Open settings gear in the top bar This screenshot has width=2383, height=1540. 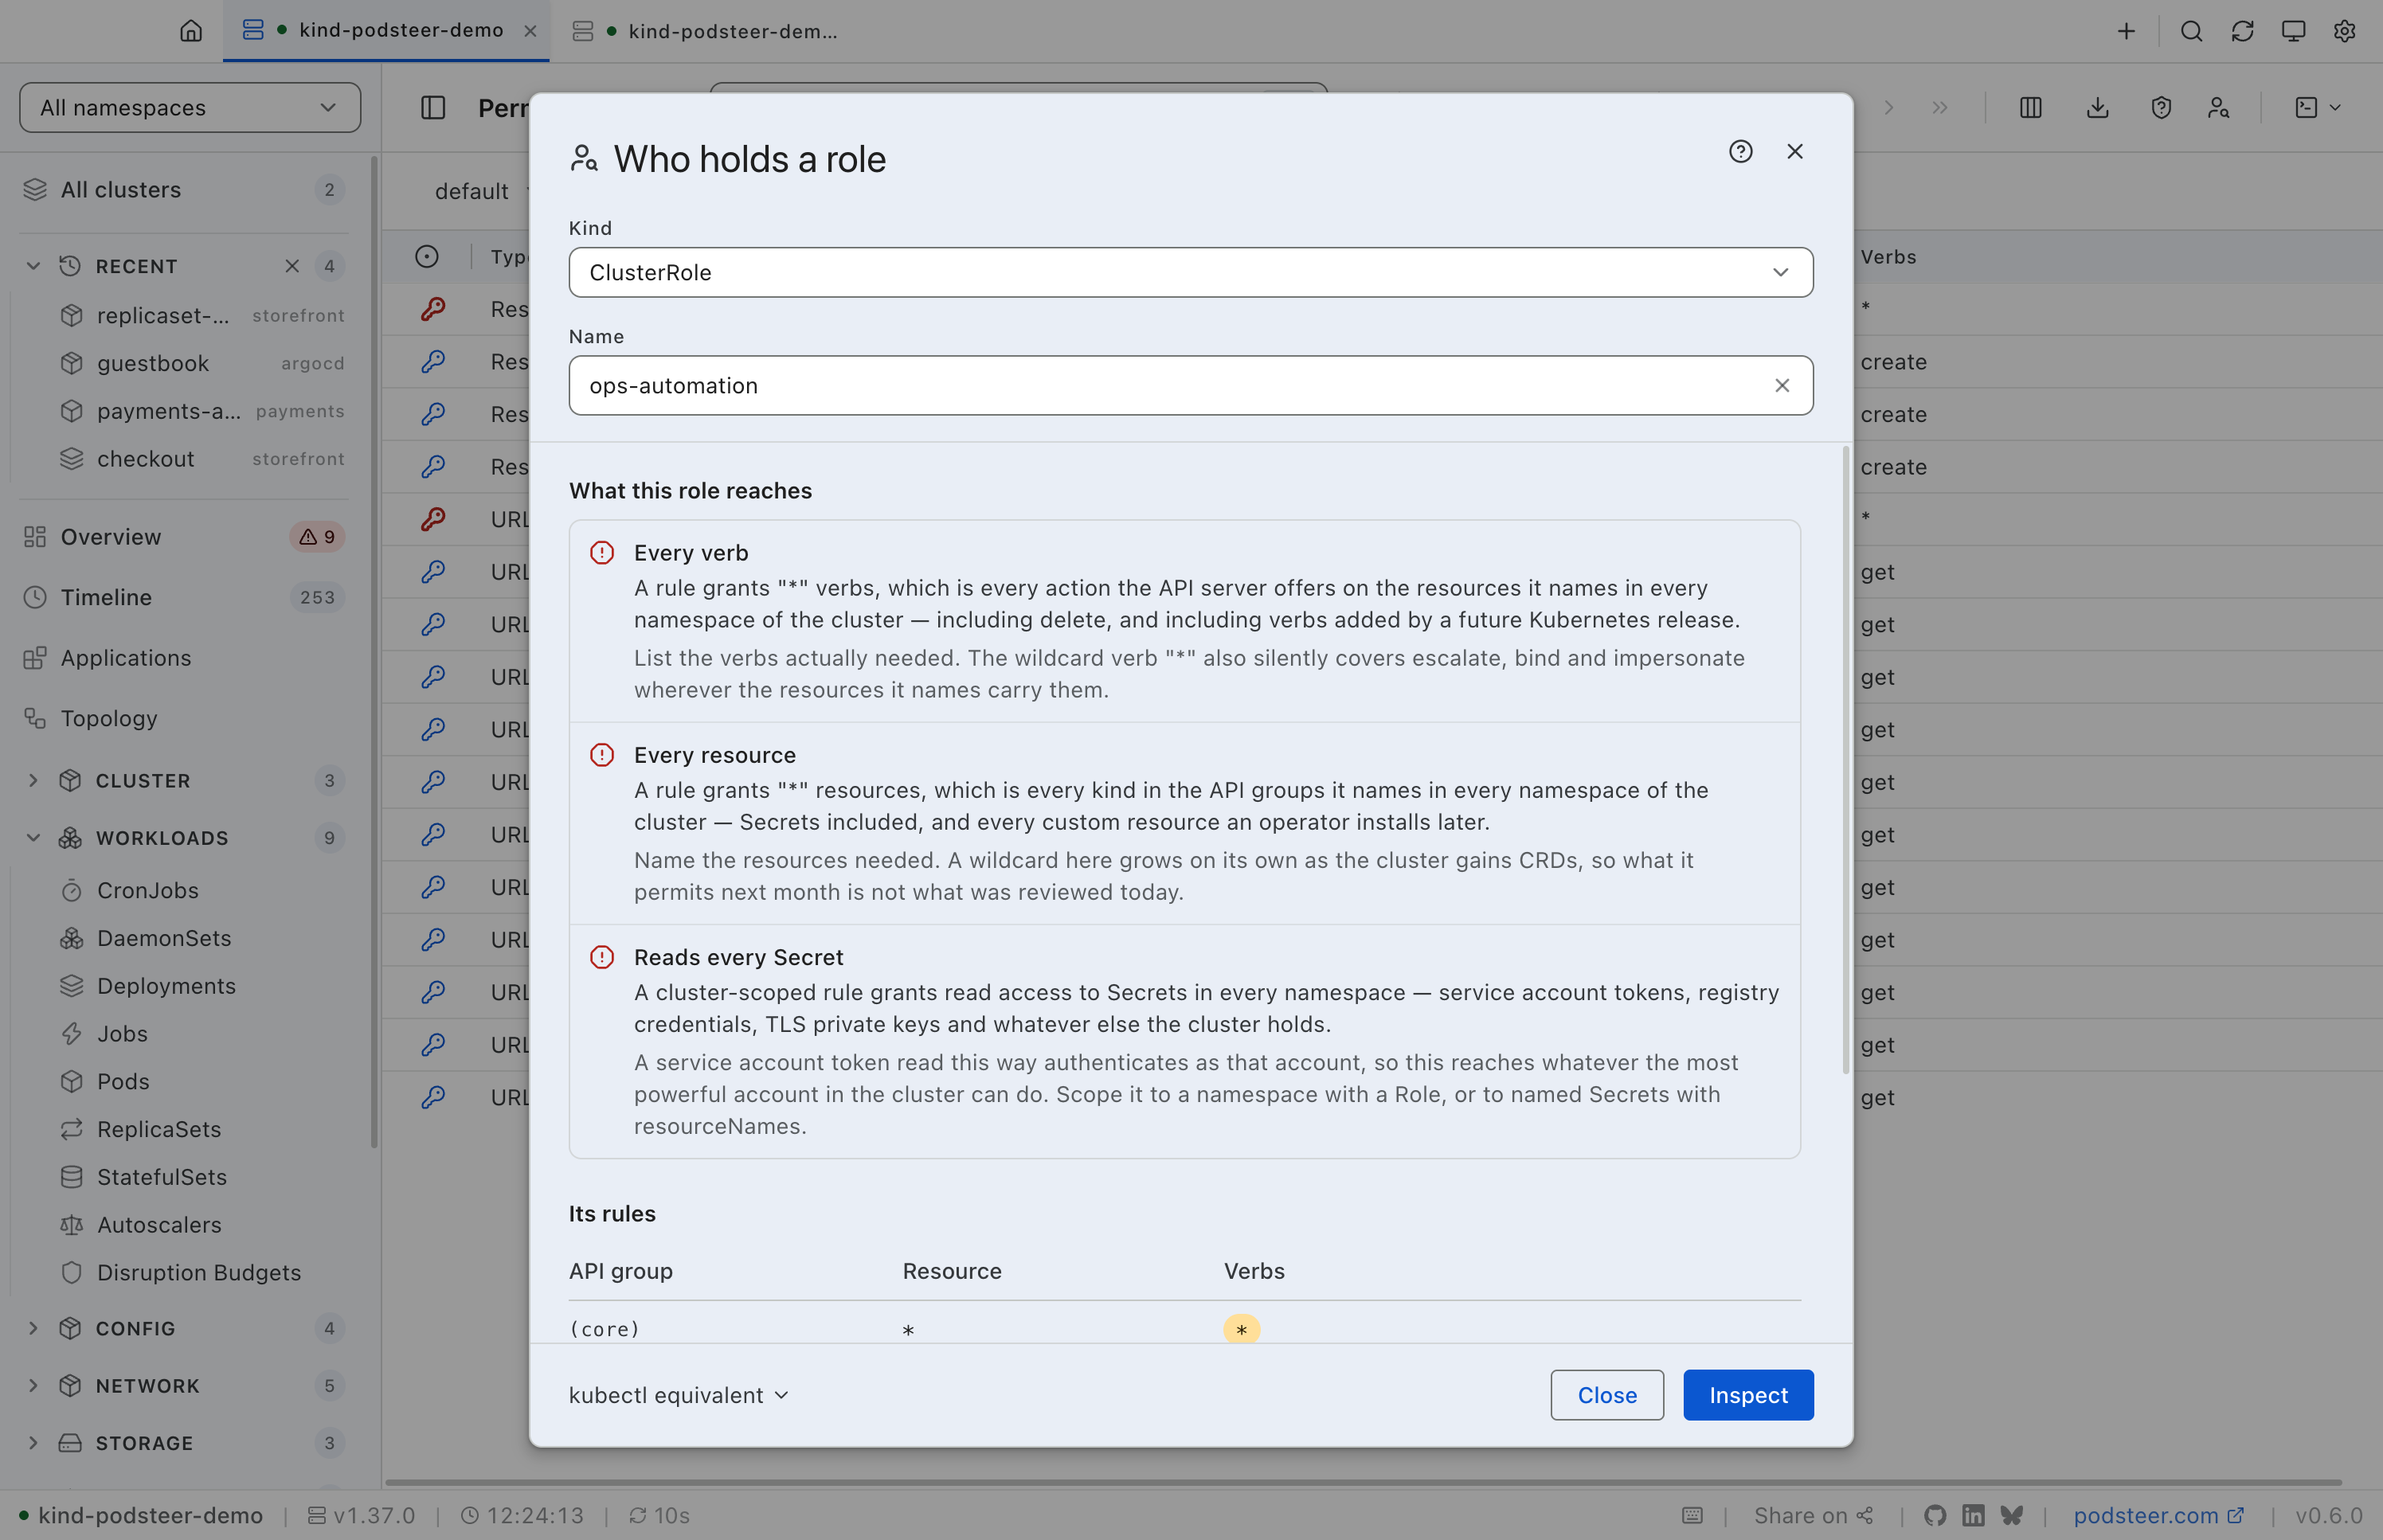pyautogui.click(x=2344, y=31)
